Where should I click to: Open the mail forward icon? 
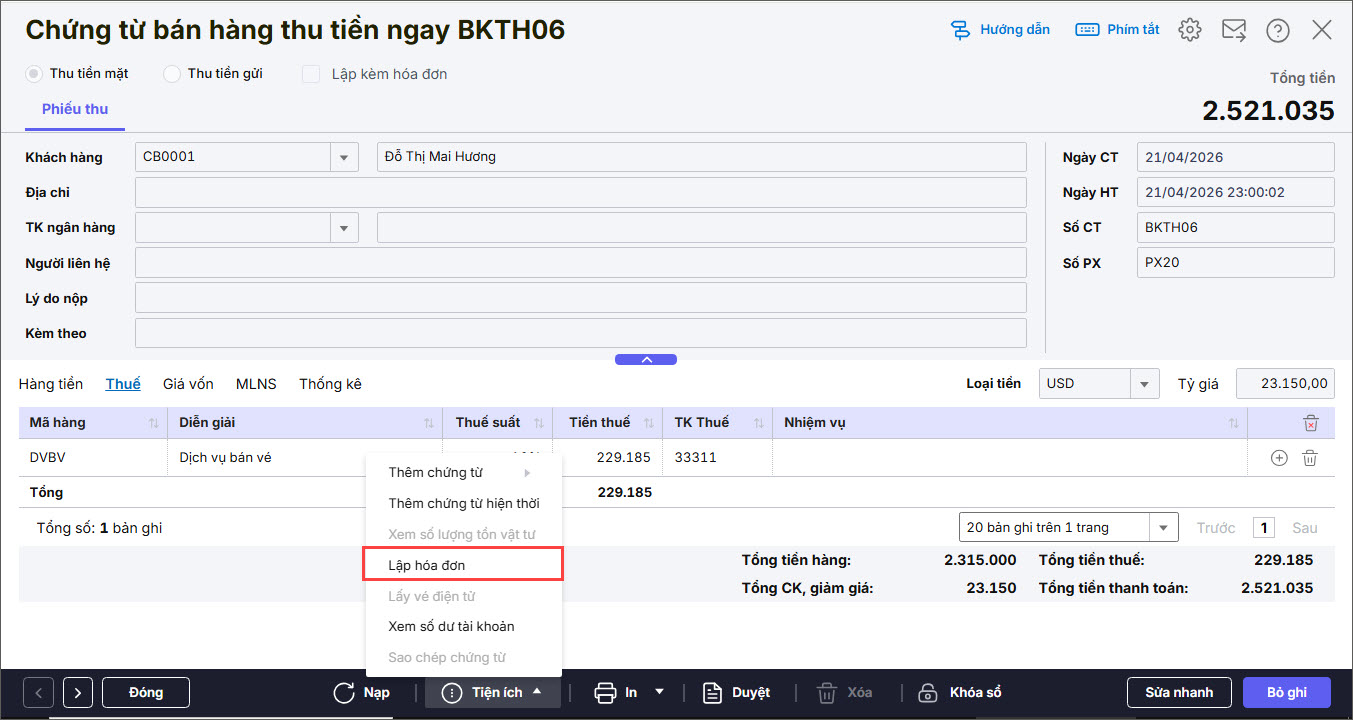1234,30
